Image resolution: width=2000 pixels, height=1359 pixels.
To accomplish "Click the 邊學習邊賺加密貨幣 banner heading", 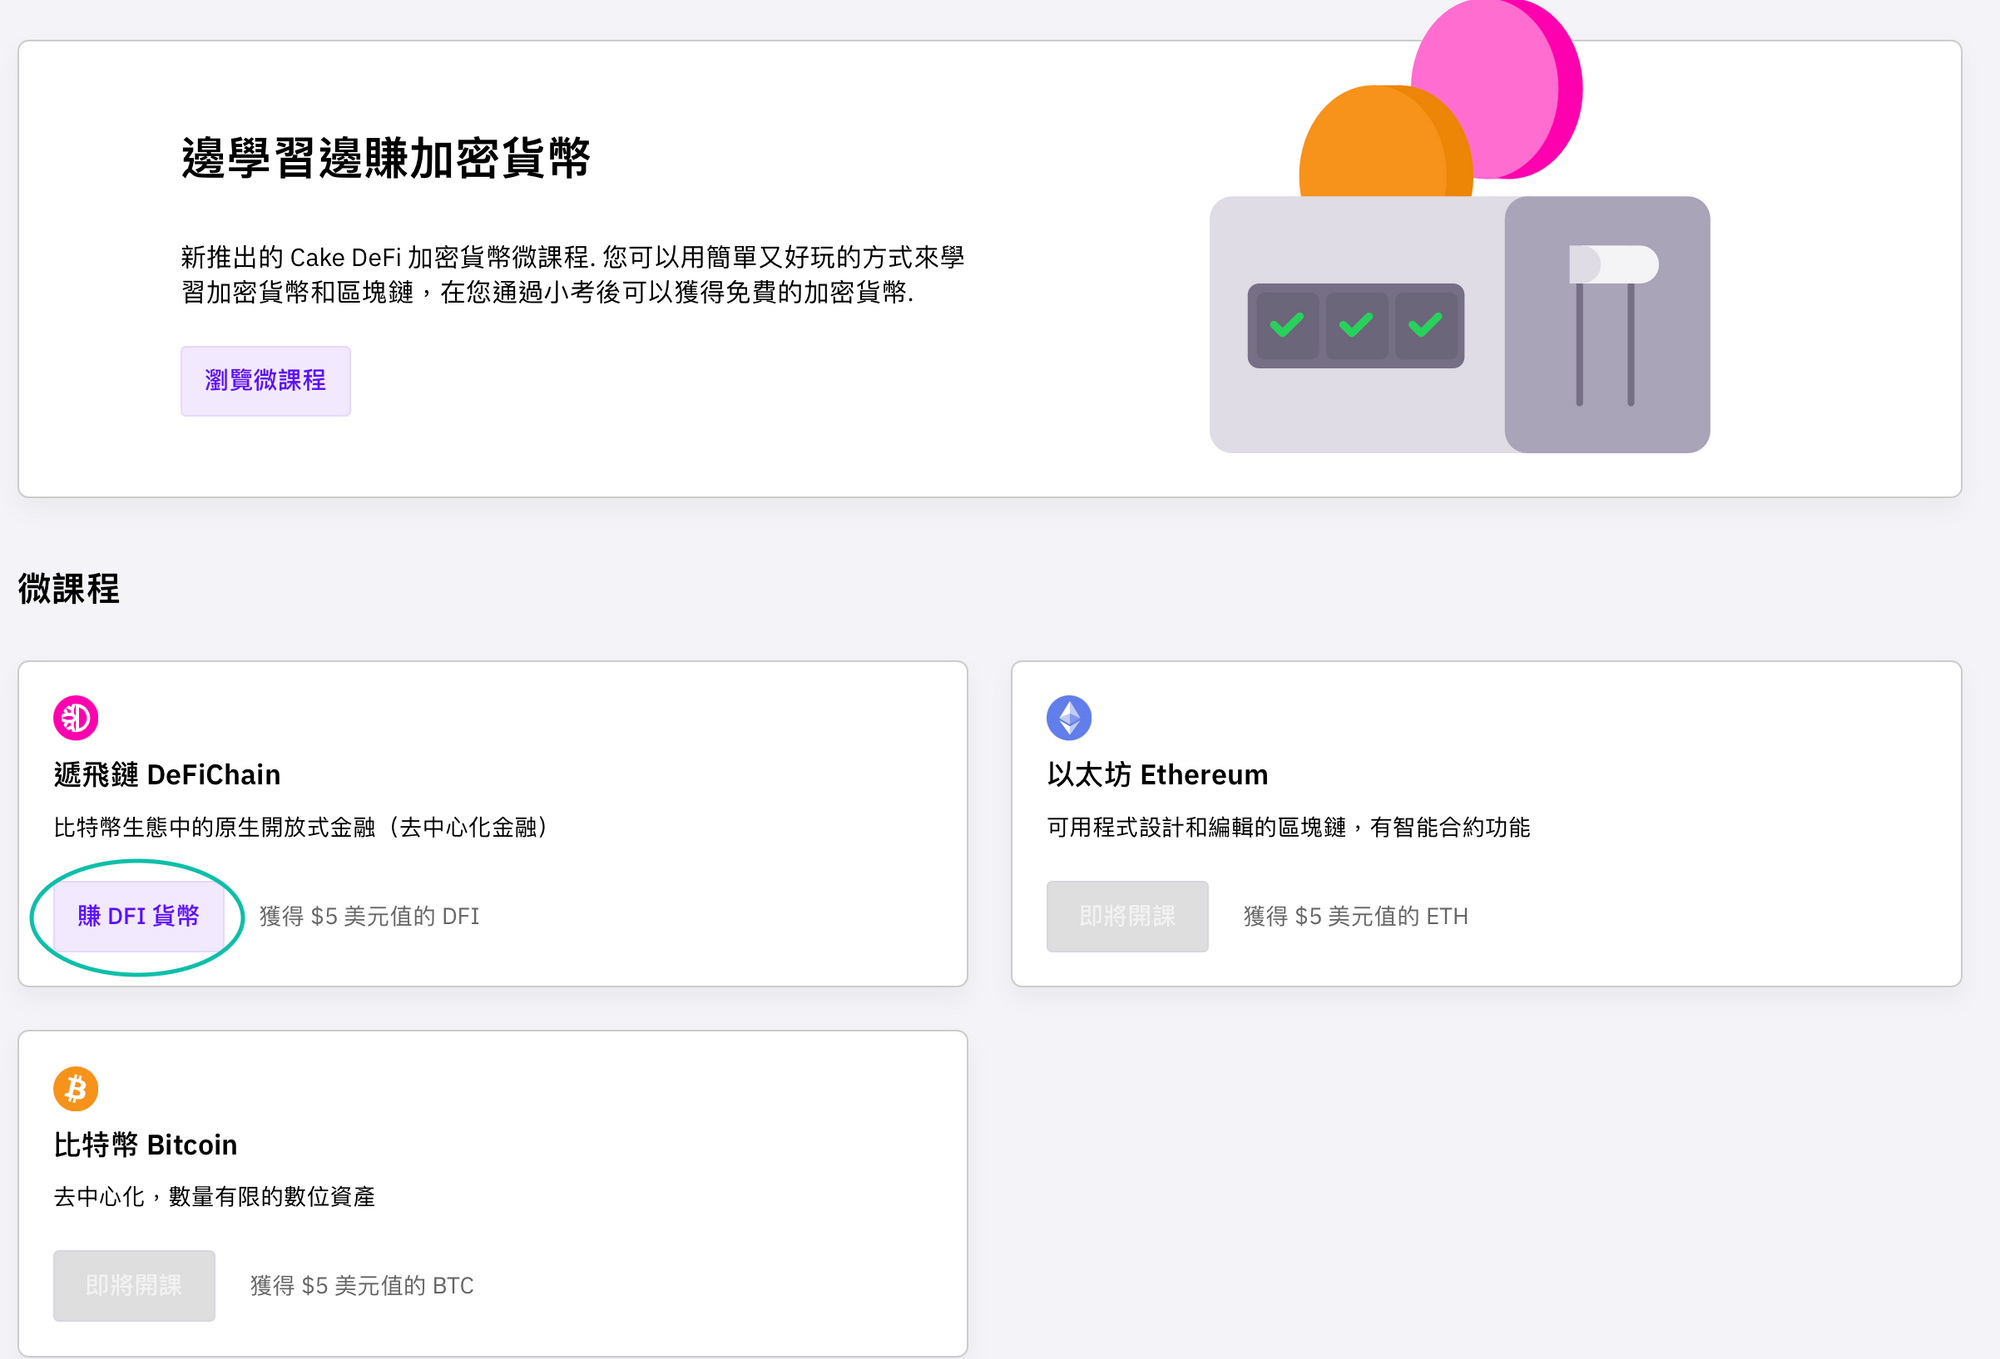I will [386, 158].
